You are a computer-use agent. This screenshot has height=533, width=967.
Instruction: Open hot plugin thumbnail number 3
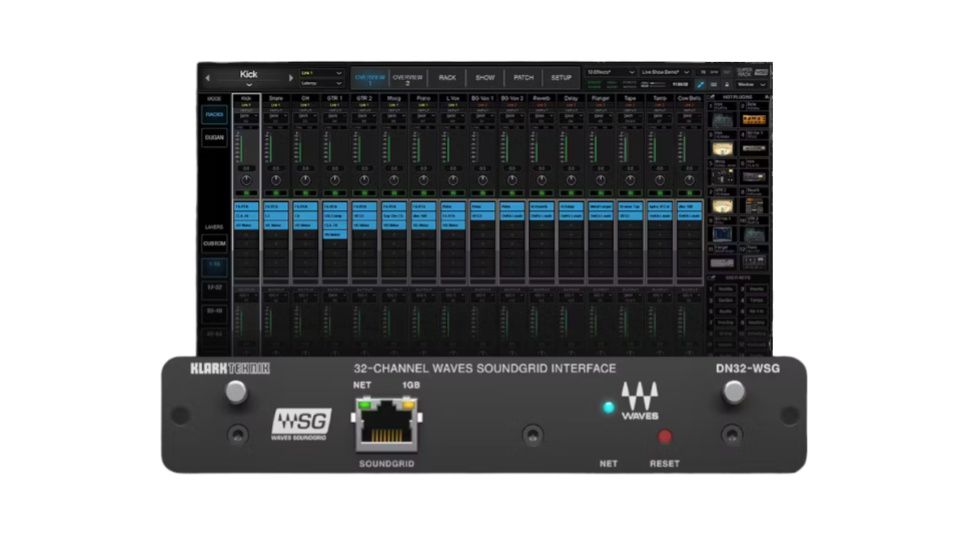pyautogui.click(x=722, y=148)
